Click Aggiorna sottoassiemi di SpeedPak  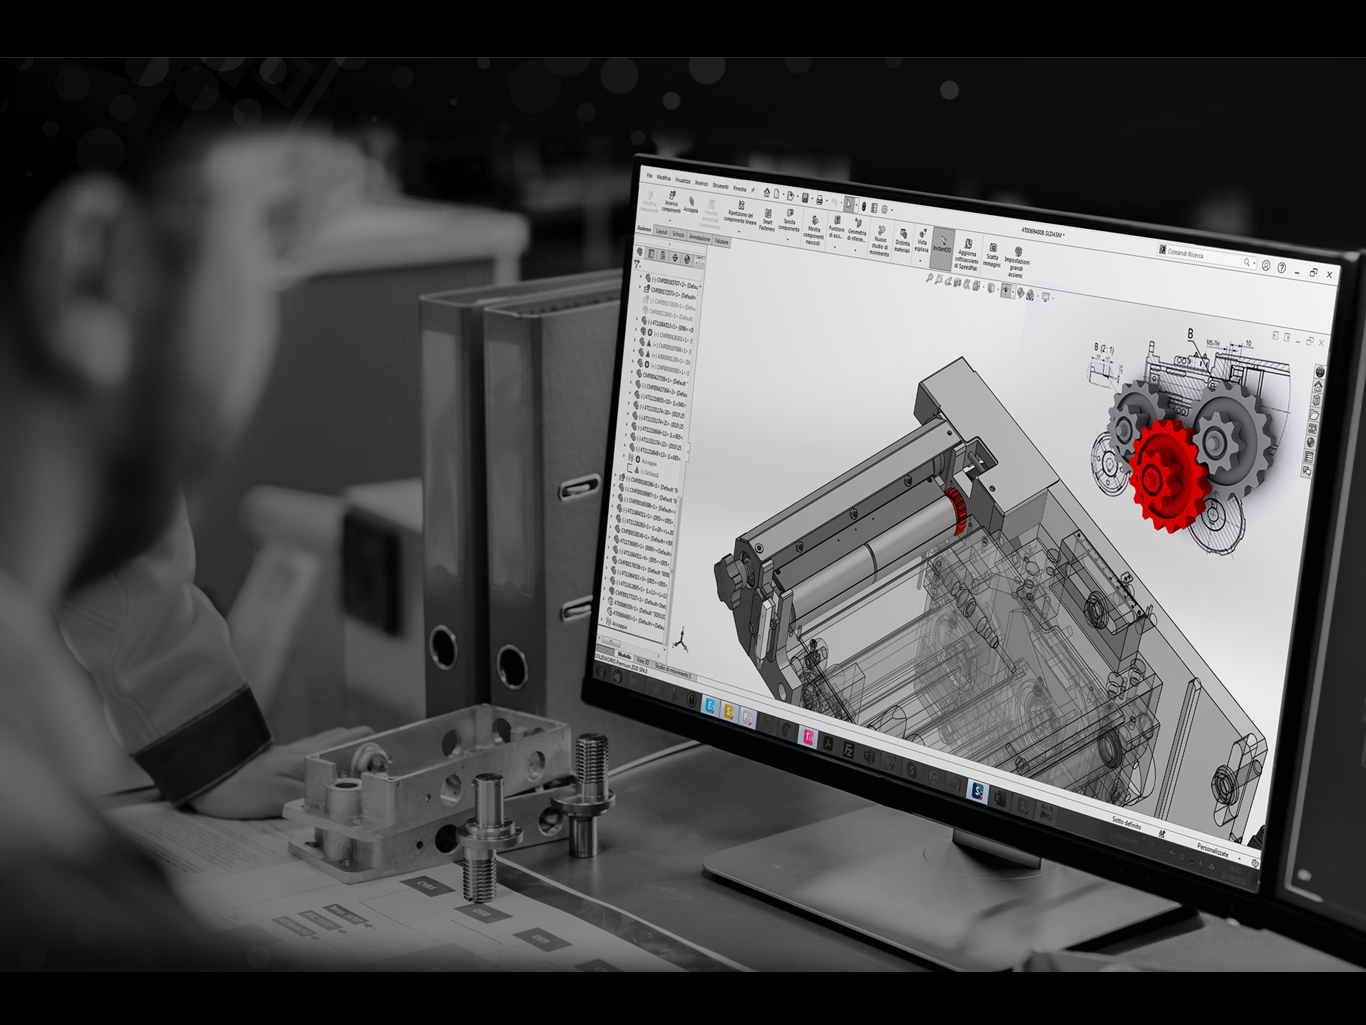[967, 255]
